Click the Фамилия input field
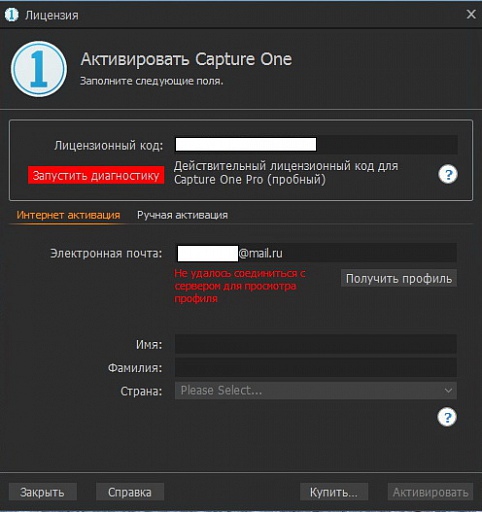Image resolution: width=482 pixels, height=512 pixels. 316,368
